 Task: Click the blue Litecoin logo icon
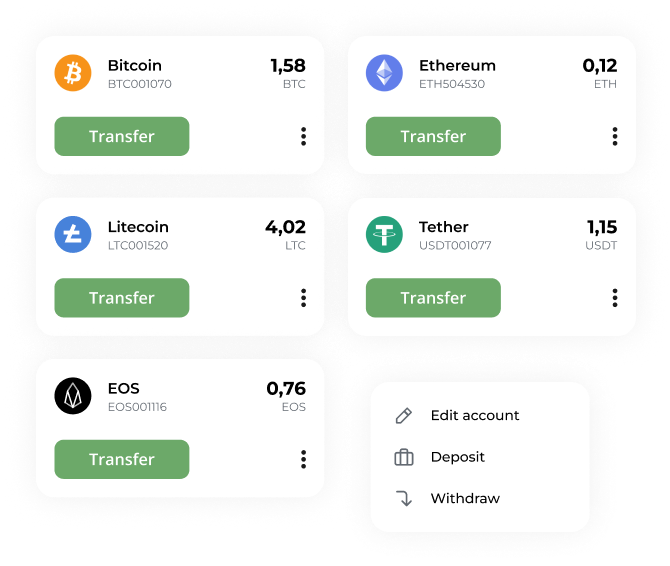[x=73, y=234]
